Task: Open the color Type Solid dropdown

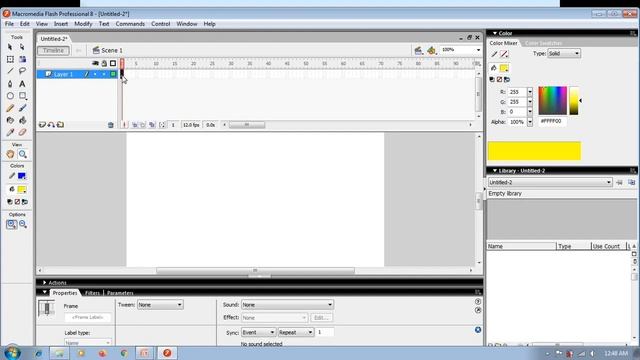Action: [564, 53]
